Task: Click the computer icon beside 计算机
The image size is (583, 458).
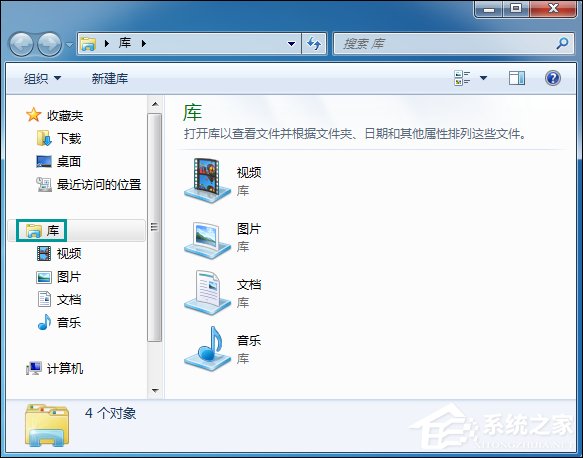Action: (x=33, y=368)
